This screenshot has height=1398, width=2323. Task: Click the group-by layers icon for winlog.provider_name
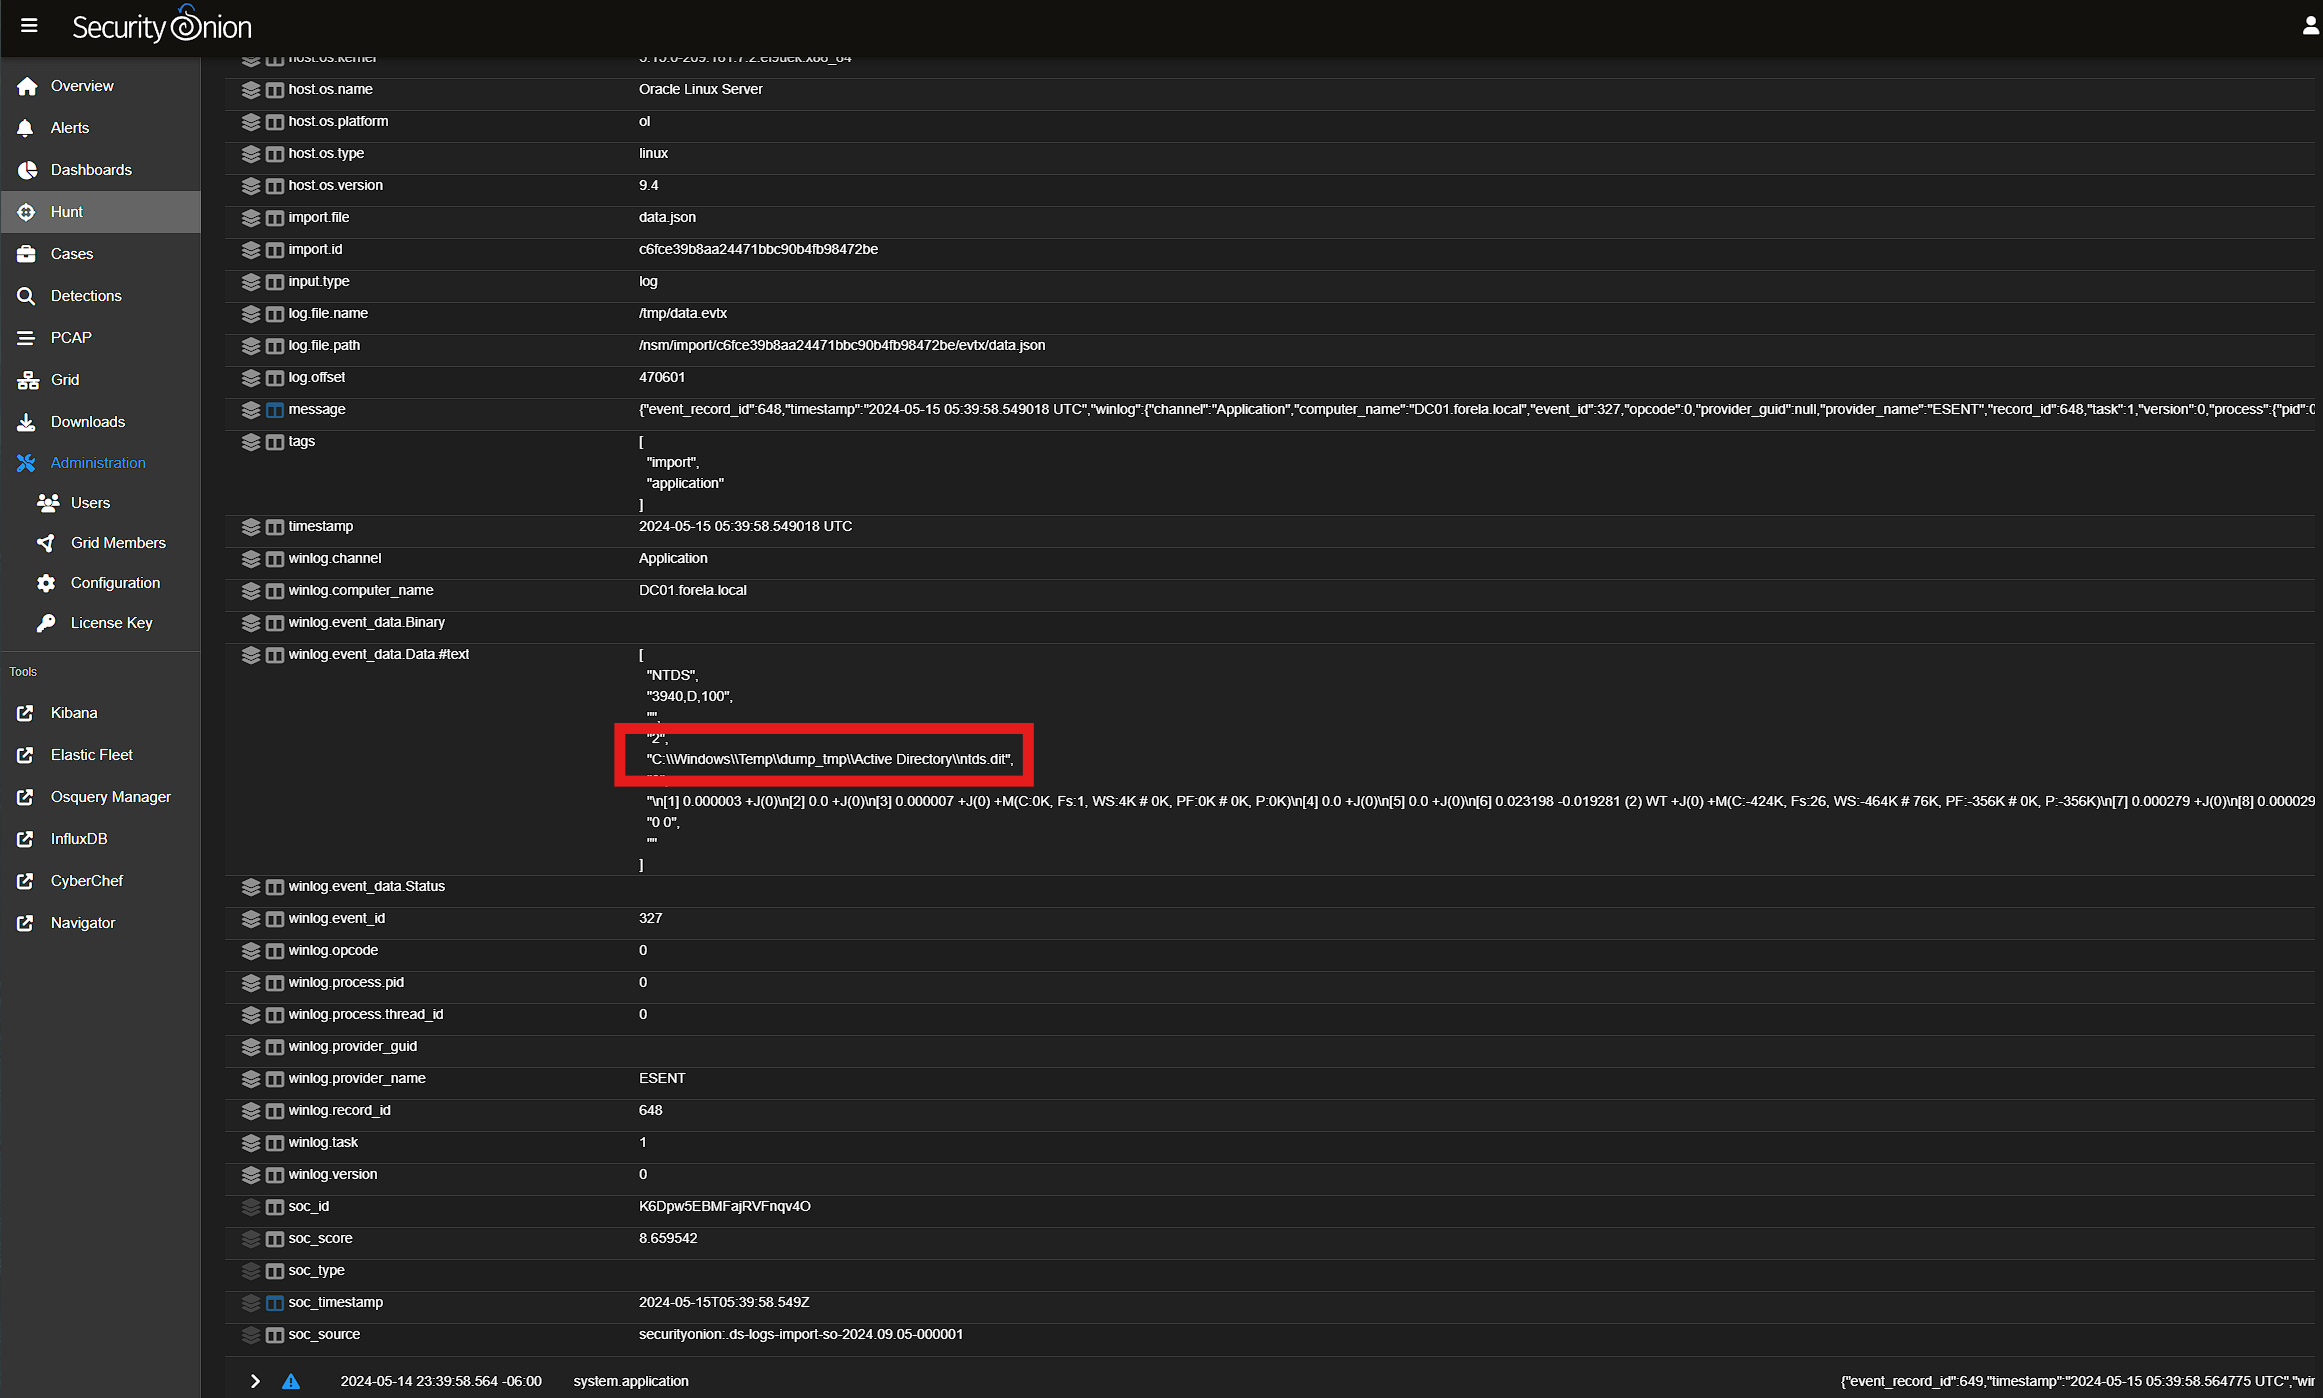(251, 1079)
